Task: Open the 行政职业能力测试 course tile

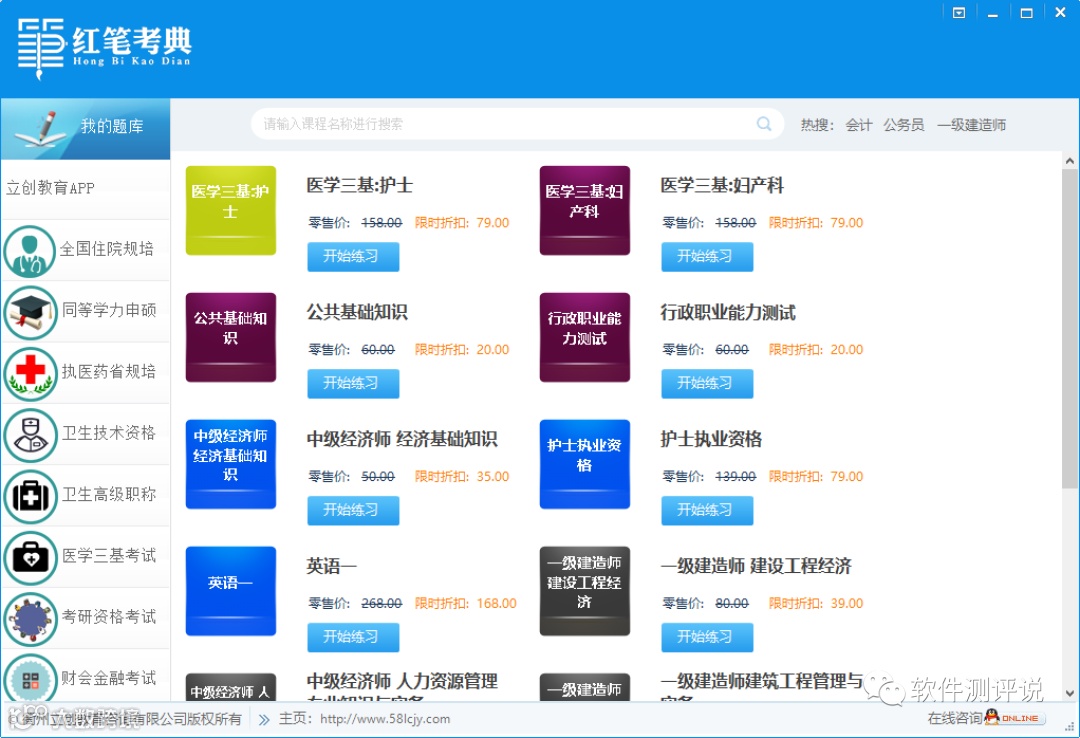Action: (x=585, y=337)
